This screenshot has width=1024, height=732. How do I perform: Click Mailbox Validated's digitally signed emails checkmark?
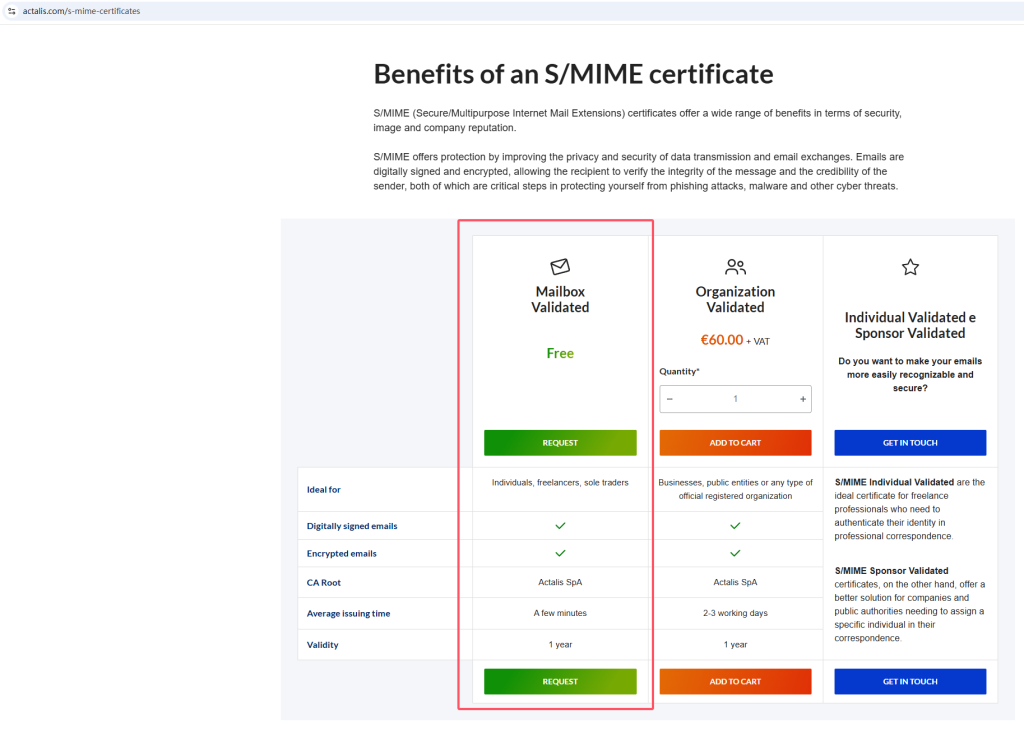pos(560,525)
